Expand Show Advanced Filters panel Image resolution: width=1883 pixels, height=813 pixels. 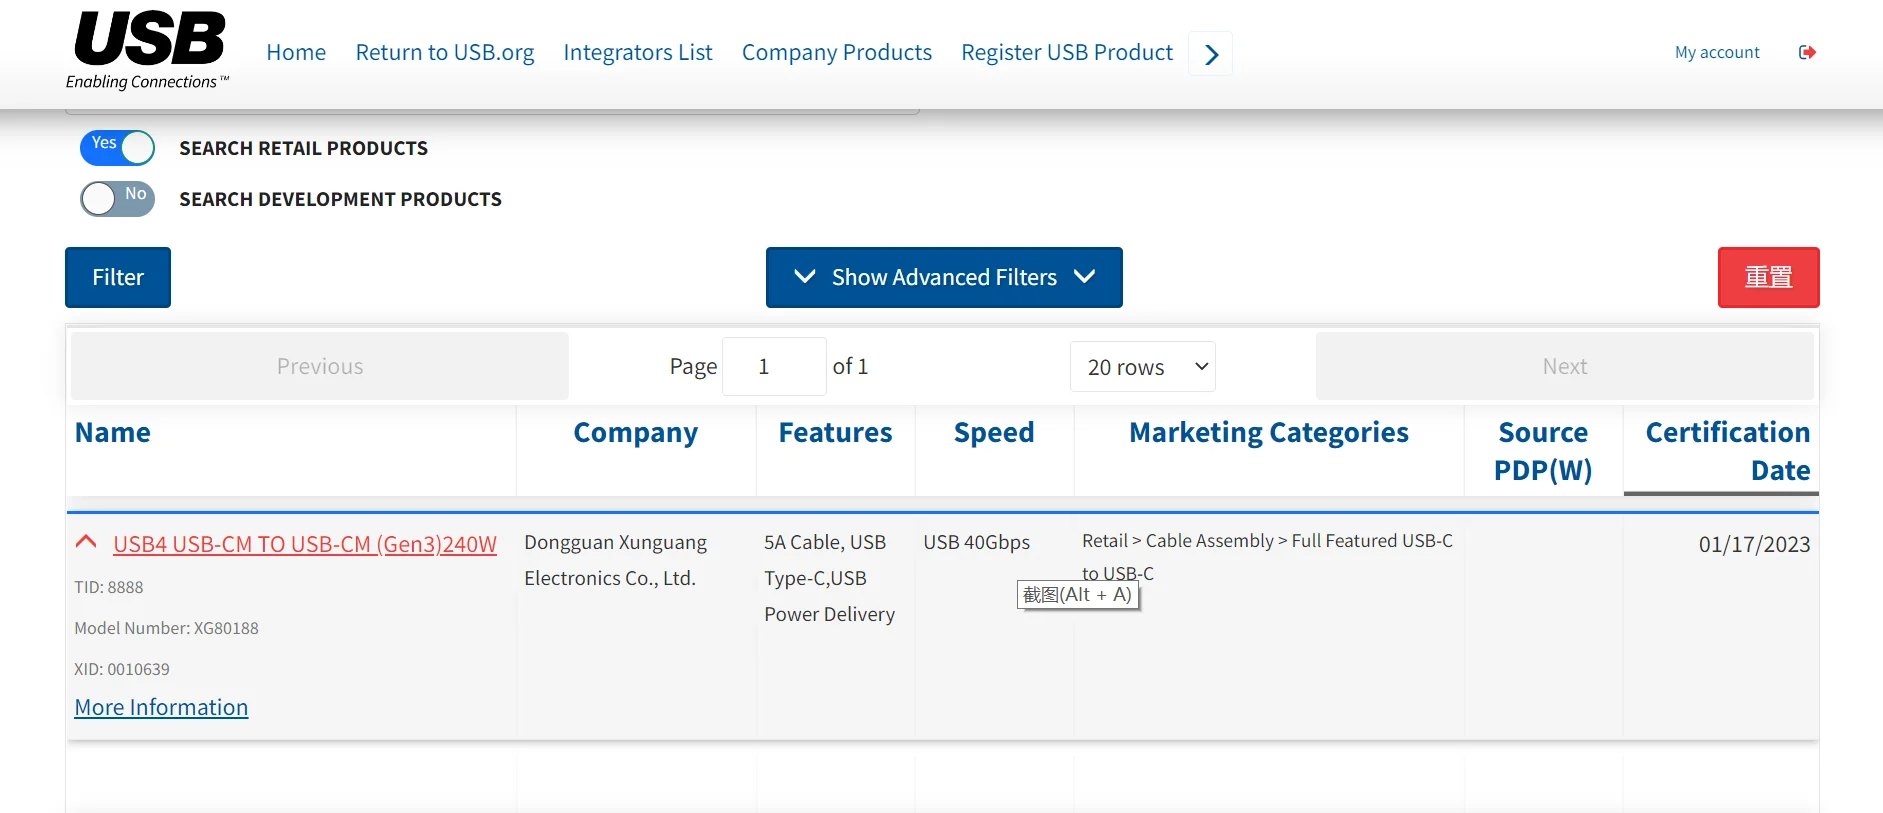click(943, 277)
